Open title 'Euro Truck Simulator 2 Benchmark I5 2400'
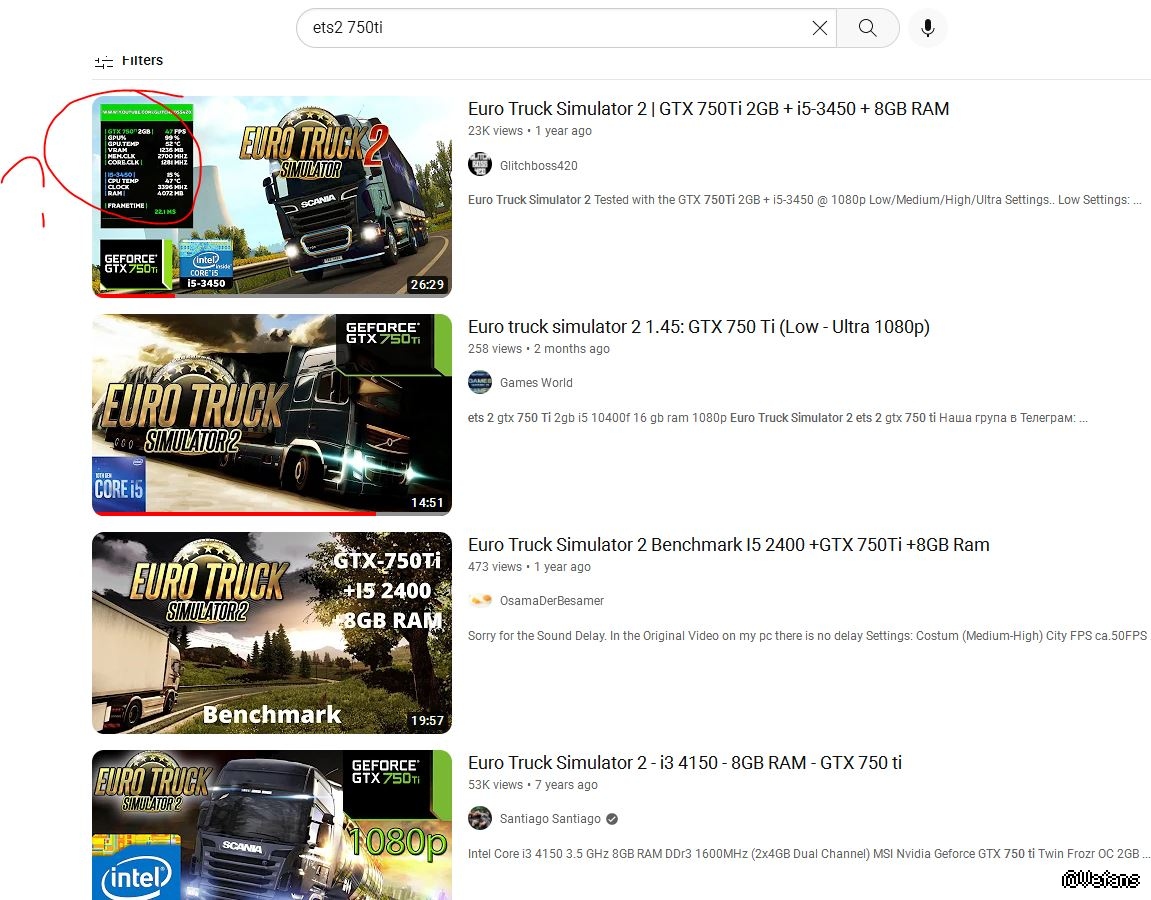Screen dimensions: 1151x900 point(729,545)
